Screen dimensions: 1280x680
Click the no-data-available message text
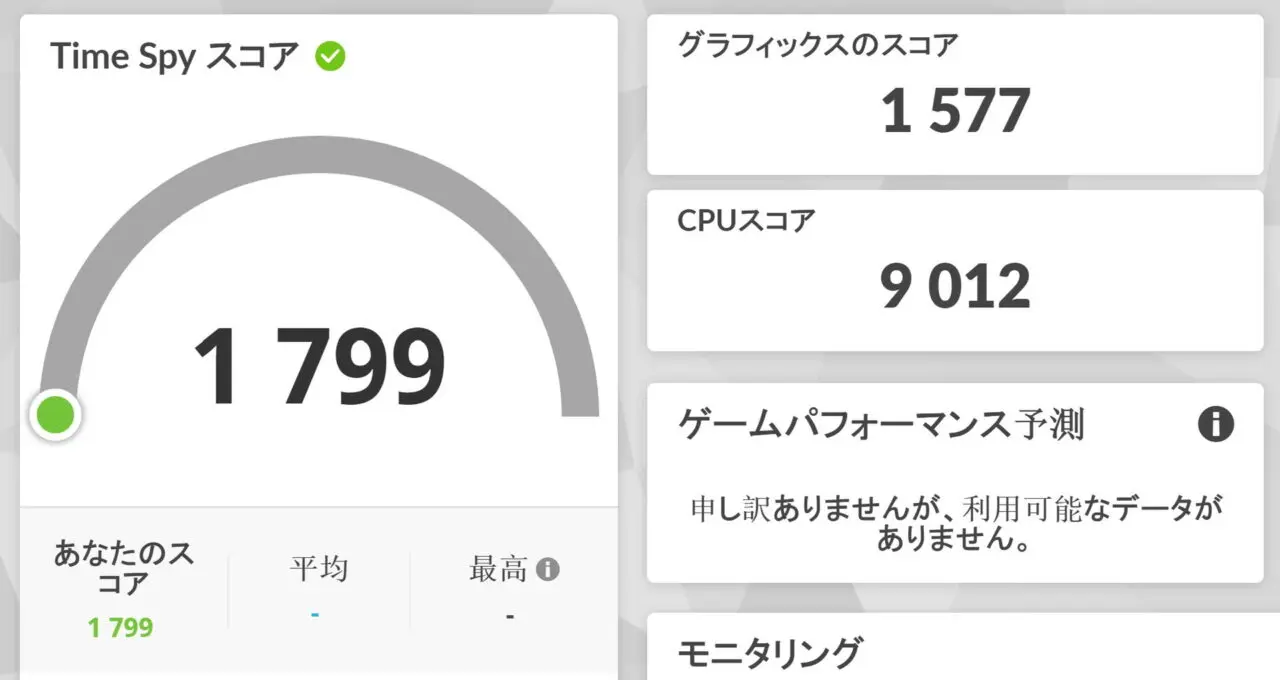955,524
